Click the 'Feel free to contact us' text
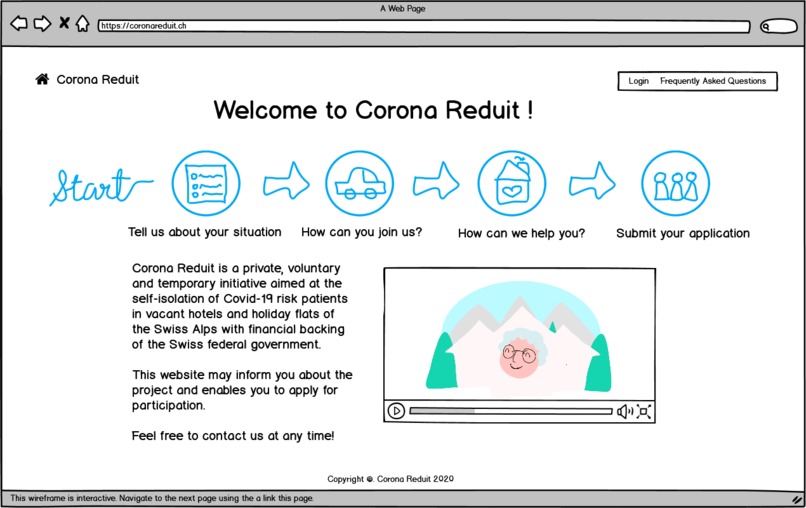The image size is (806, 508). click(233, 436)
